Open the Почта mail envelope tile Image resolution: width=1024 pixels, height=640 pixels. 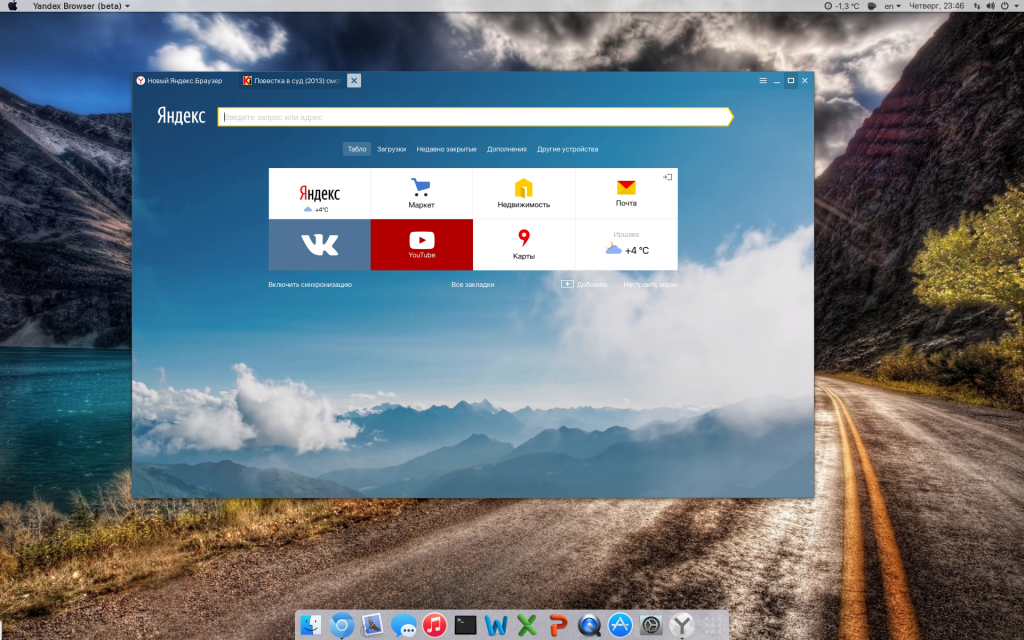(x=626, y=194)
